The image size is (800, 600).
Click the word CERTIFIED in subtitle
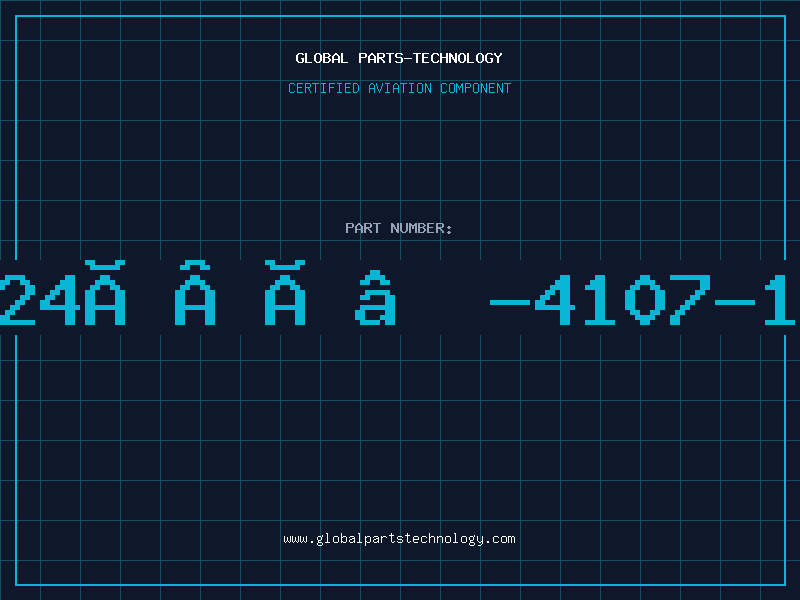point(324,88)
